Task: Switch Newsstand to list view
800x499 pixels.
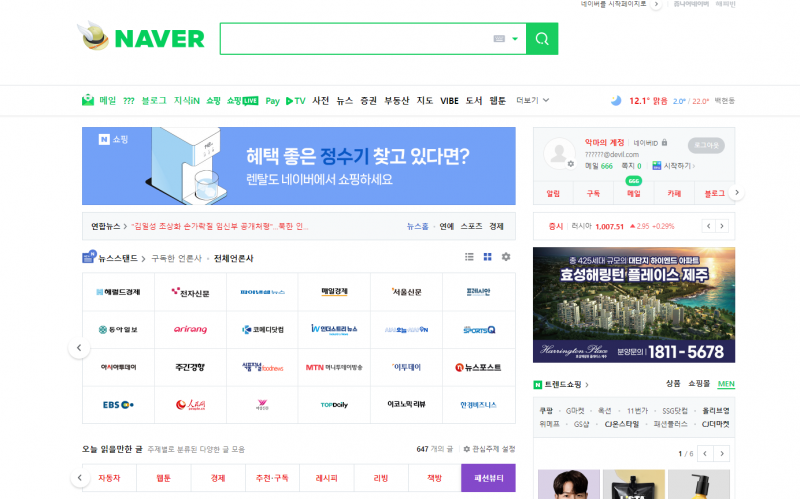Action: [x=469, y=257]
